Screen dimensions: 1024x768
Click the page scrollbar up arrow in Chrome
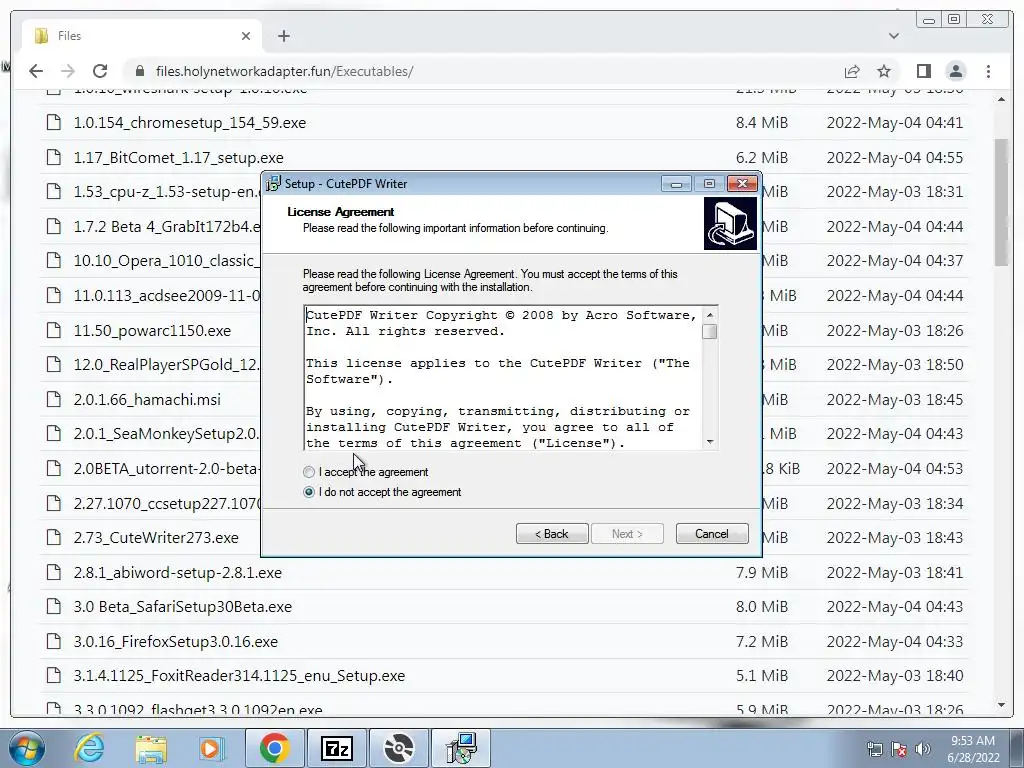[x=1001, y=99]
